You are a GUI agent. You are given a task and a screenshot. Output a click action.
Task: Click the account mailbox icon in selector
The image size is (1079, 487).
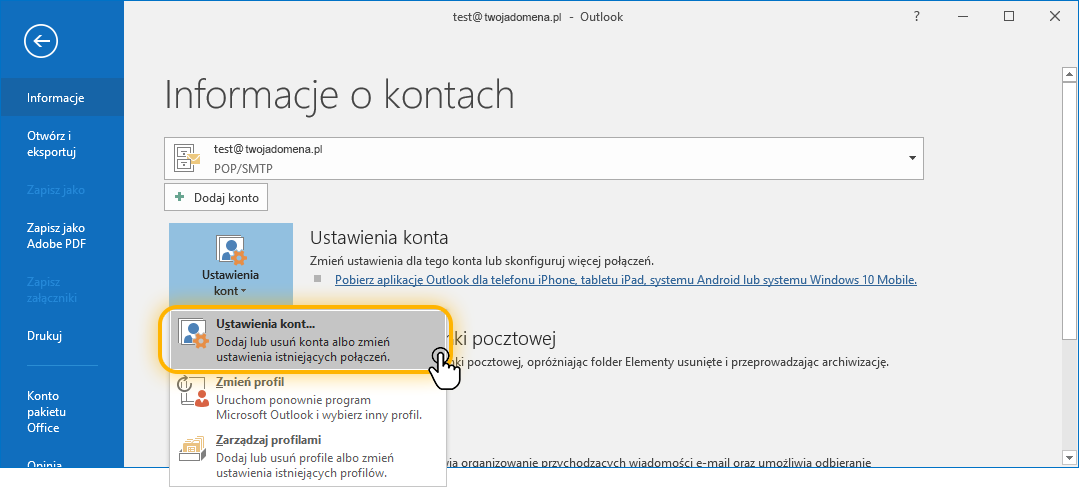[x=186, y=158]
